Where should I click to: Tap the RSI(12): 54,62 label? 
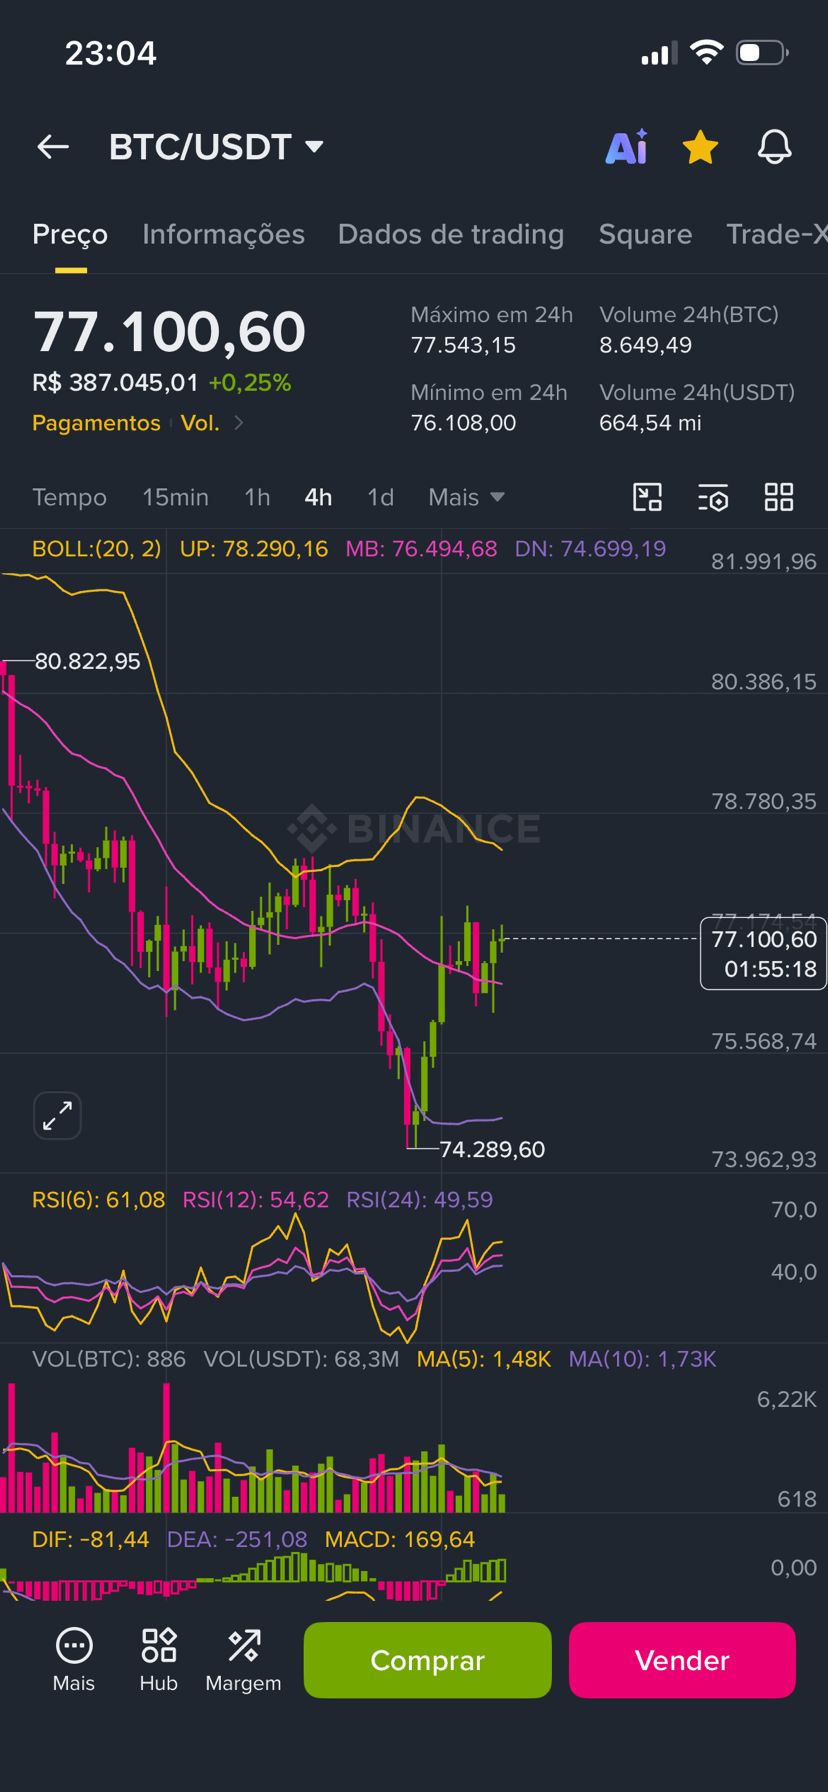tap(255, 1199)
